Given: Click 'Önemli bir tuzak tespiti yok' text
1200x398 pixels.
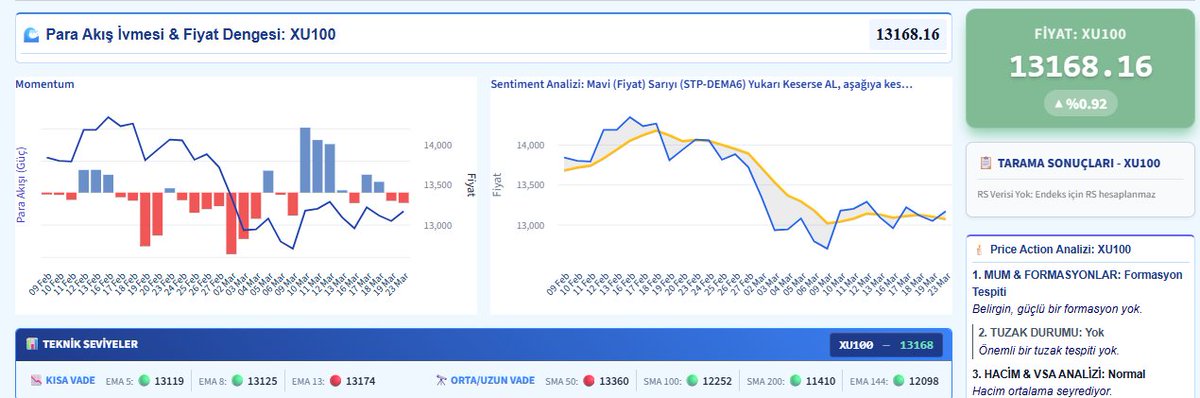Looking at the screenshot, I should [x=1048, y=350].
